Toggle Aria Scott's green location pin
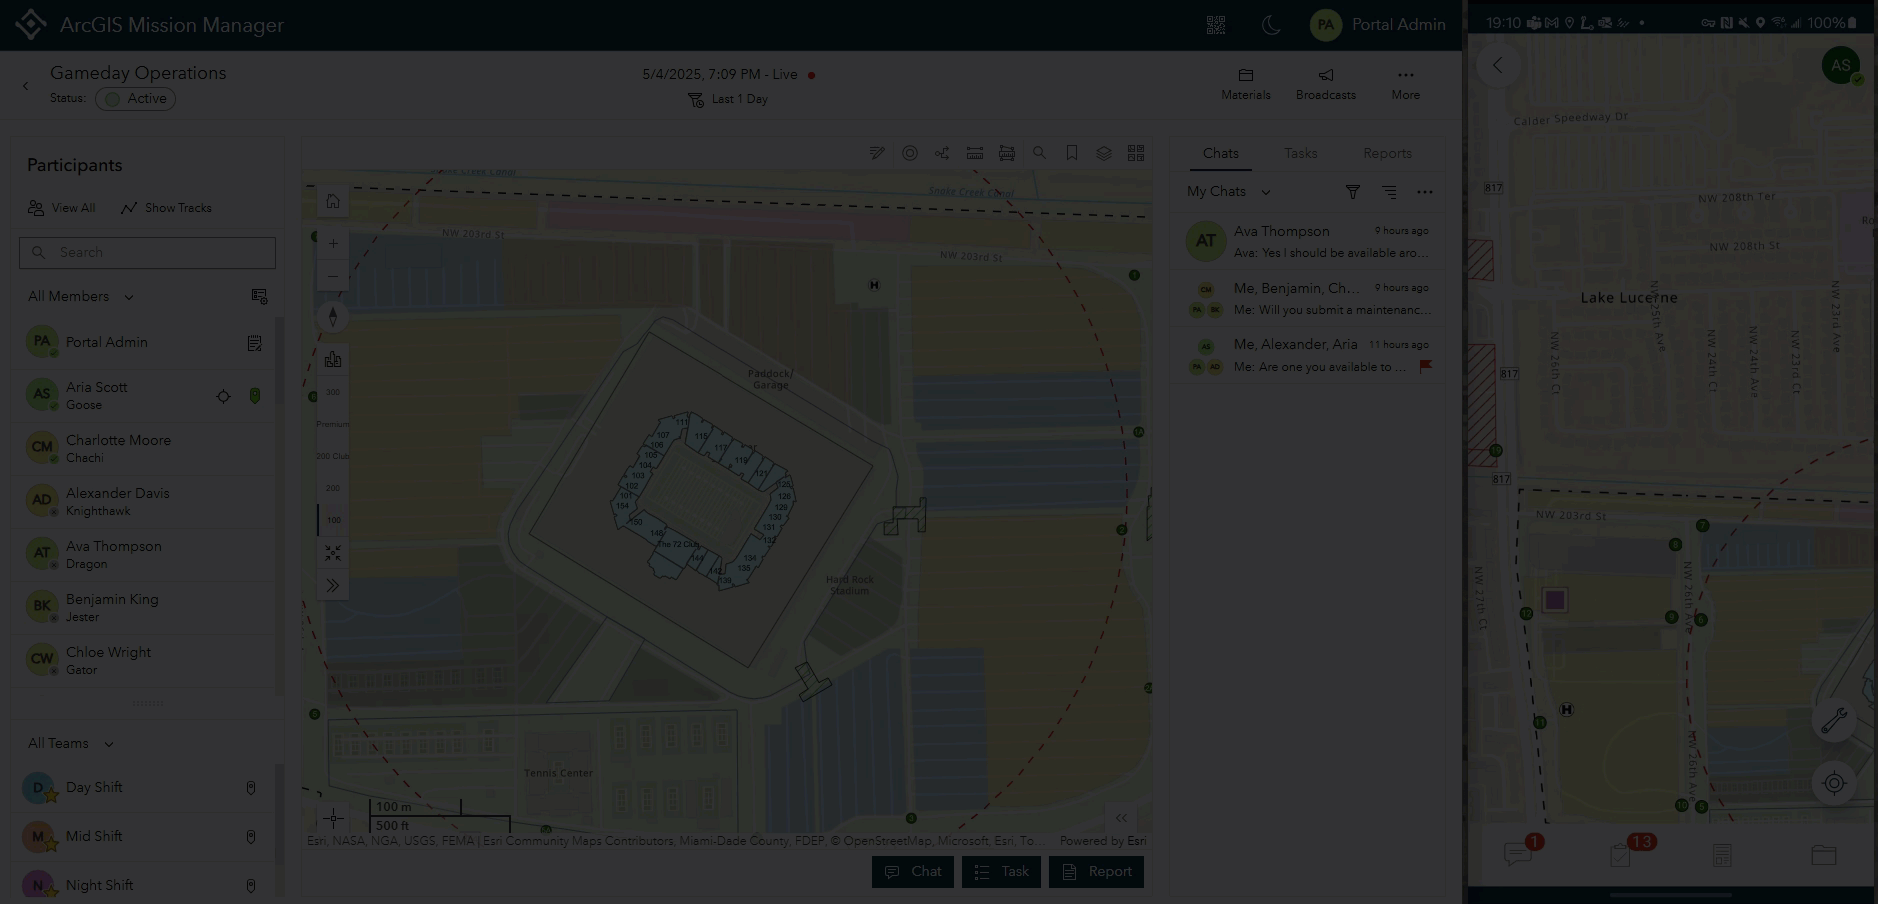Image resolution: width=1878 pixels, height=904 pixels. [255, 396]
